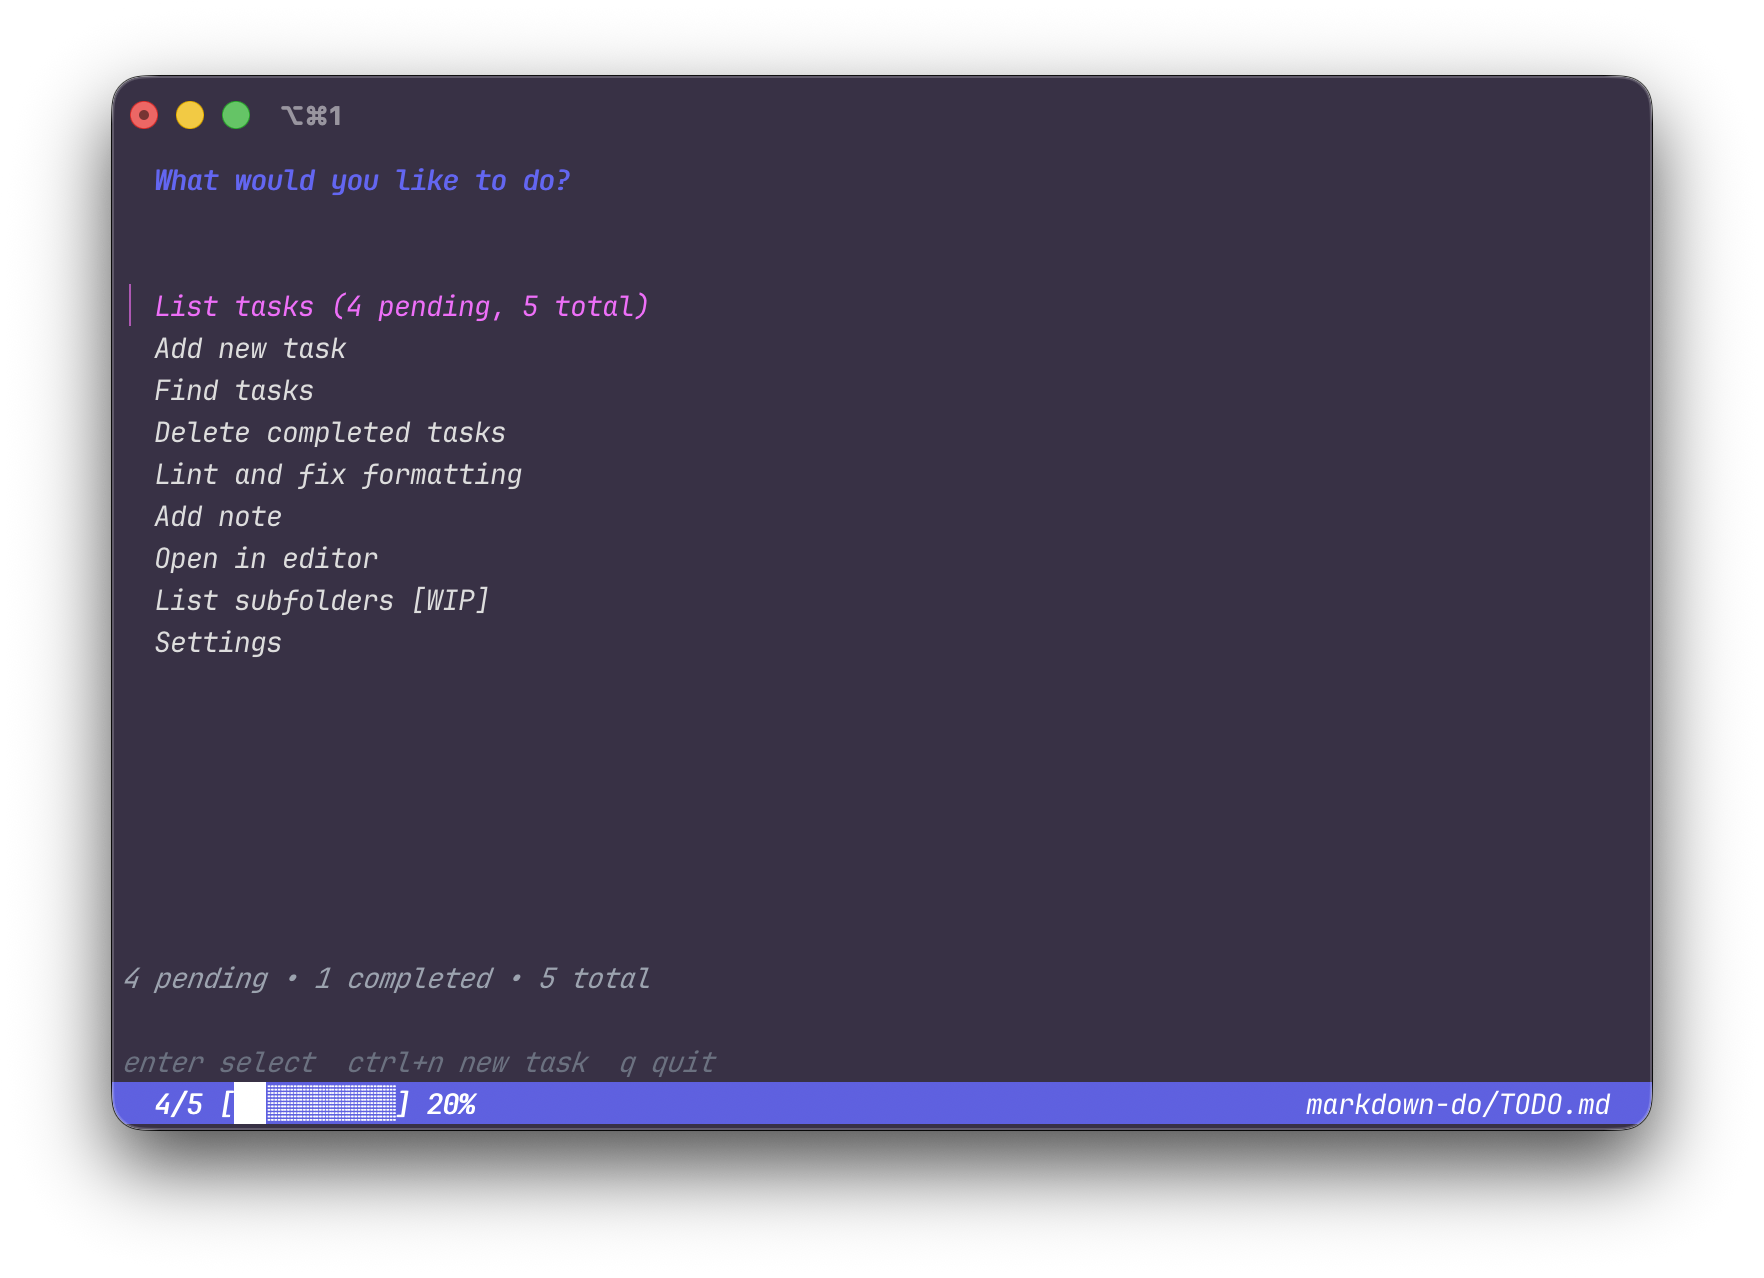Screen dimensions: 1764x1278
Task: Click the markdown-do/TODO.md filename
Action: pos(1457,1105)
